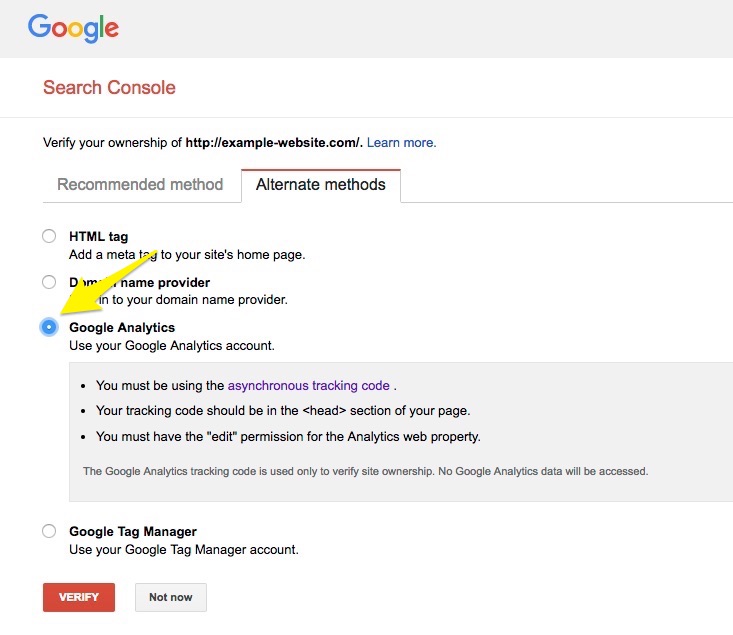Switch to the Recommended method tab
Image resolution: width=733 pixels, height=635 pixels.
(x=140, y=185)
